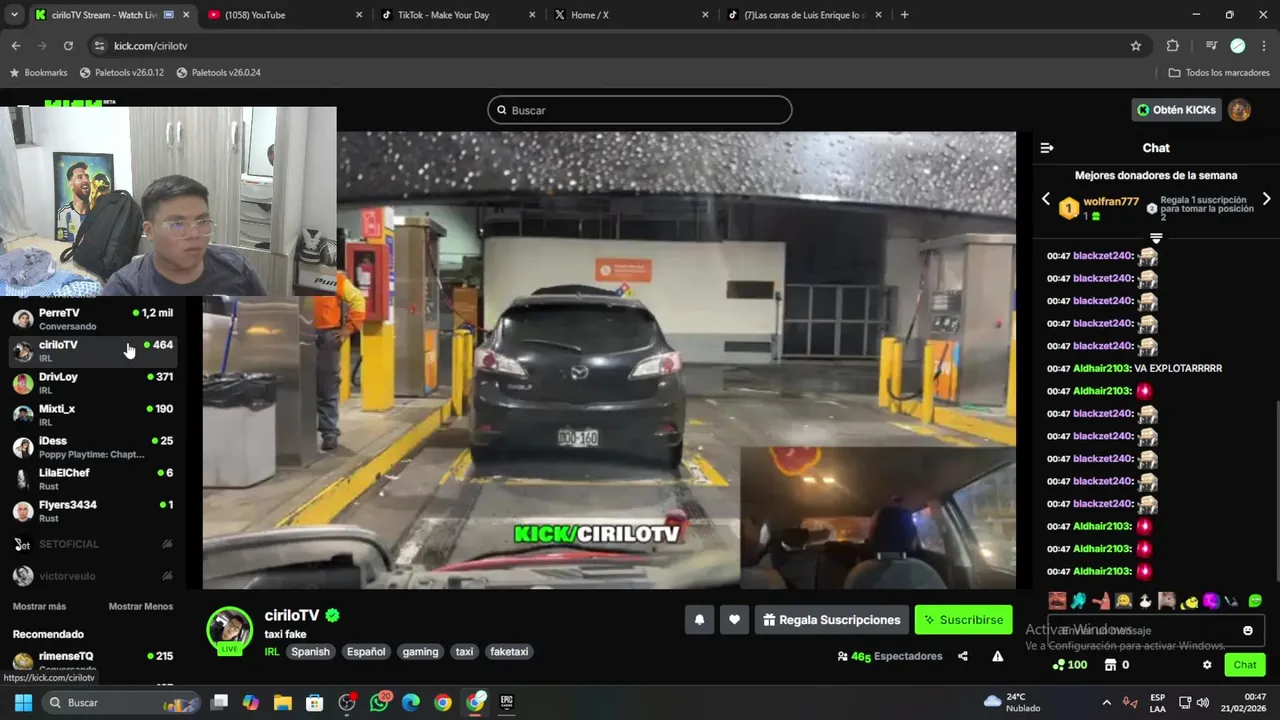This screenshot has height=720, width=1280.
Task: Open new browser tab
Action: [904, 15]
